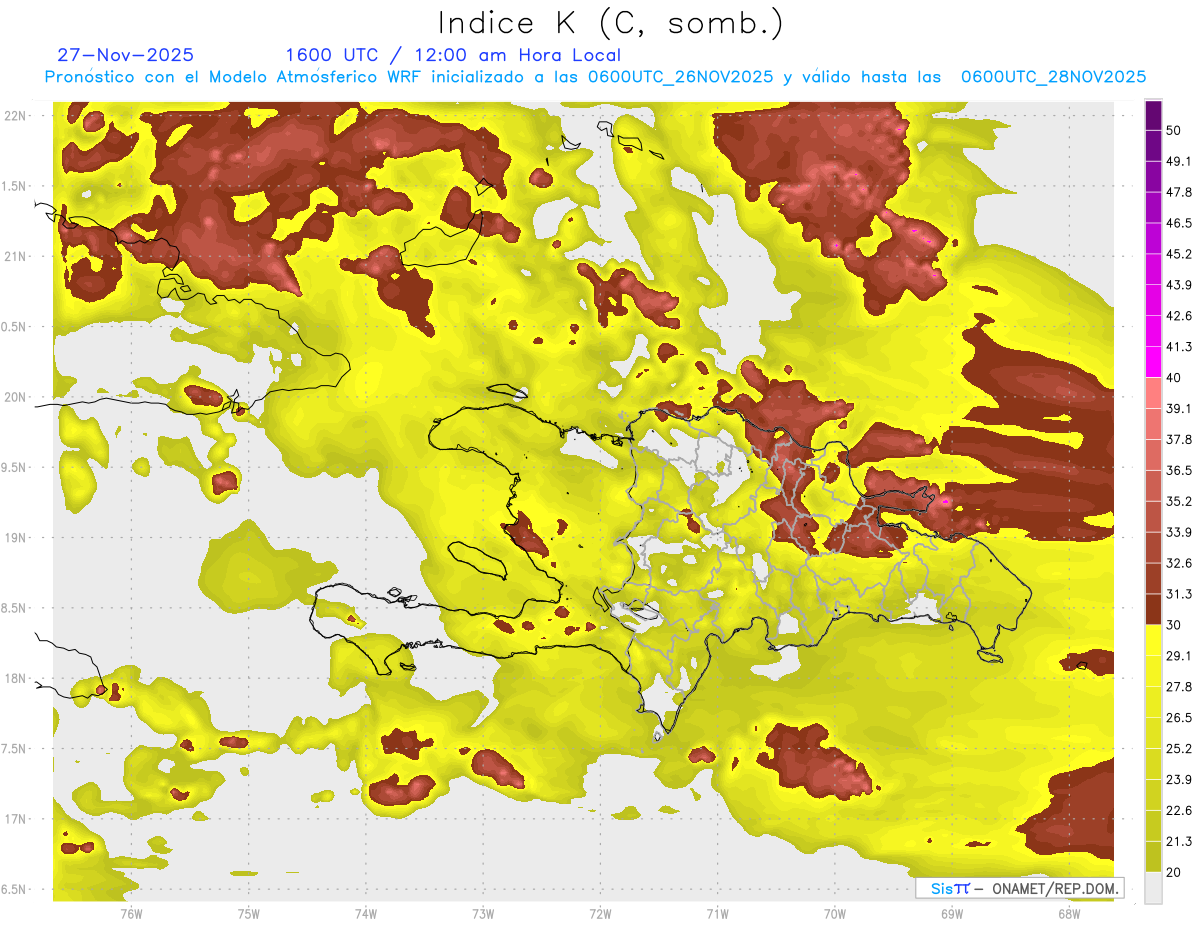Viewport: 1200px width, 927px height.
Task: Click the colorbar value '30'
Action: tap(1174, 624)
